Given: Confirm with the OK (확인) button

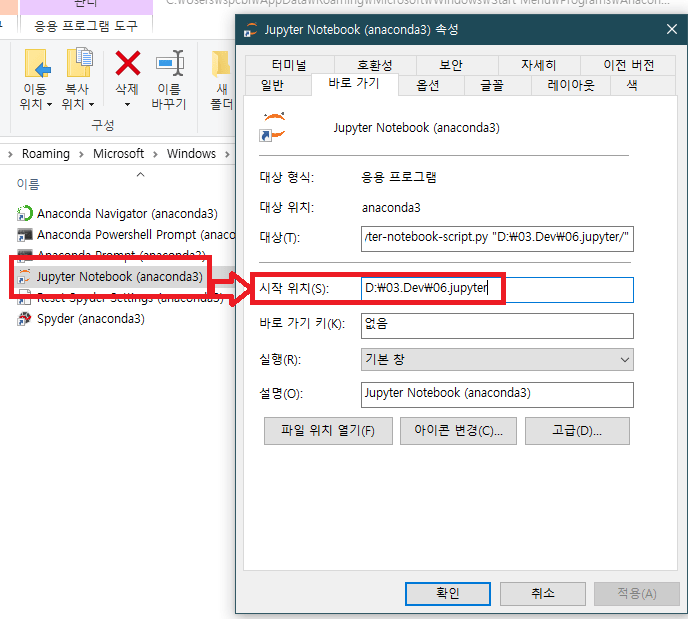Looking at the screenshot, I should tap(448, 594).
